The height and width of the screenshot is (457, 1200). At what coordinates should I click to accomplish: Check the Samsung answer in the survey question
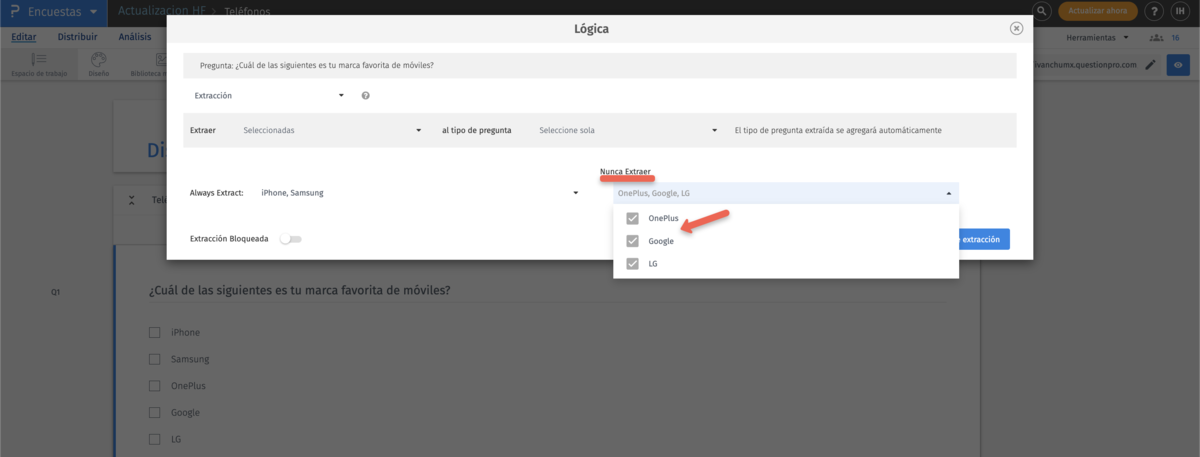click(x=154, y=359)
